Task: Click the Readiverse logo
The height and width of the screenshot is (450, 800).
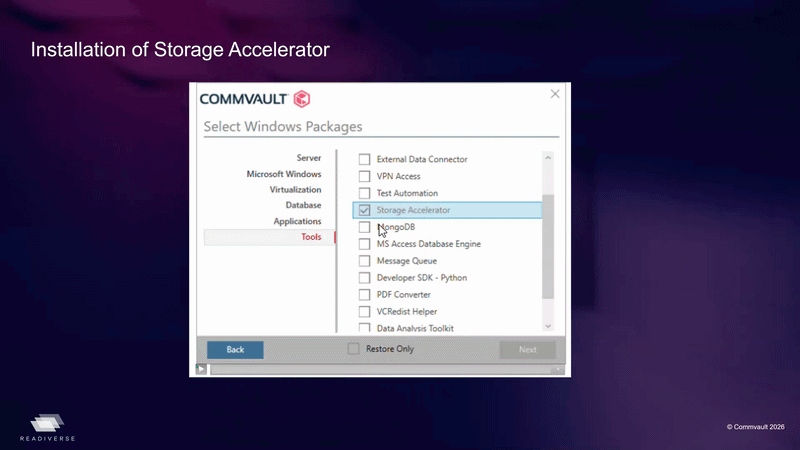Action: (47, 427)
